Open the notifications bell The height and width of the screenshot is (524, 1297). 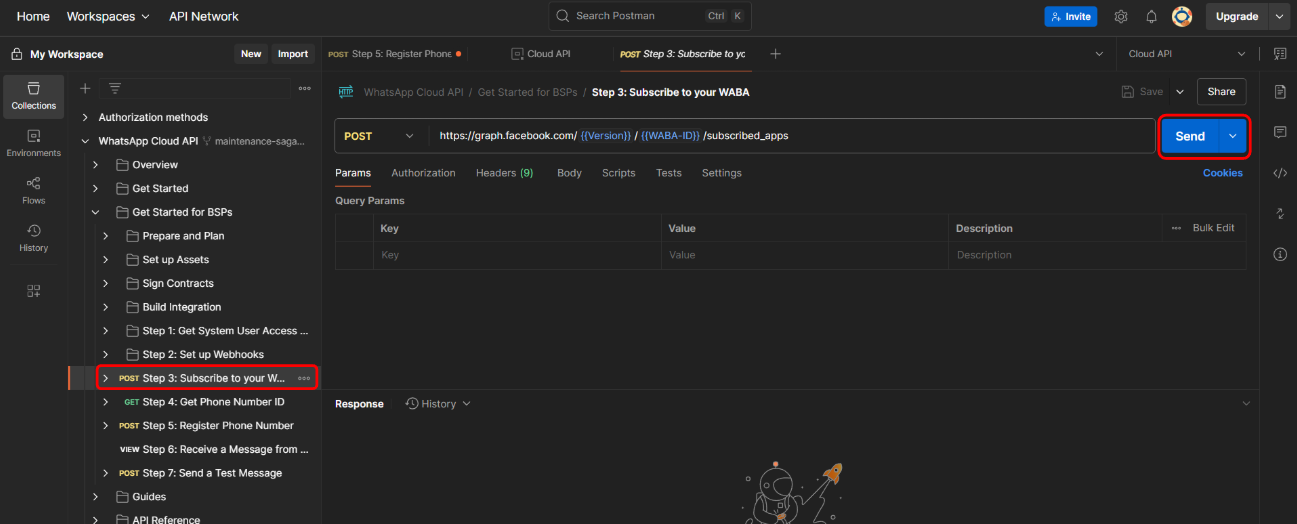1151,17
